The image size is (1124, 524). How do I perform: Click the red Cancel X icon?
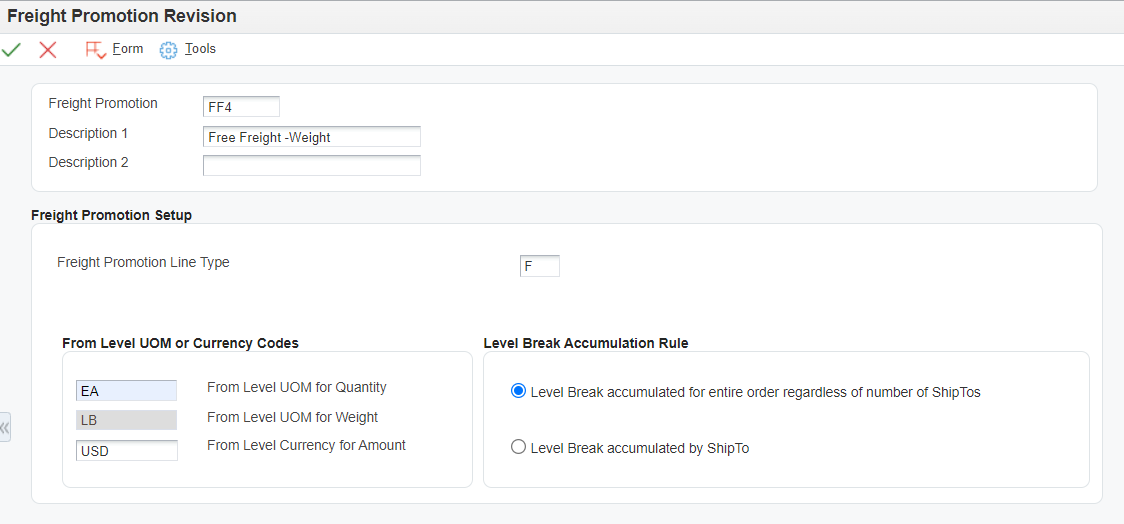48,49
